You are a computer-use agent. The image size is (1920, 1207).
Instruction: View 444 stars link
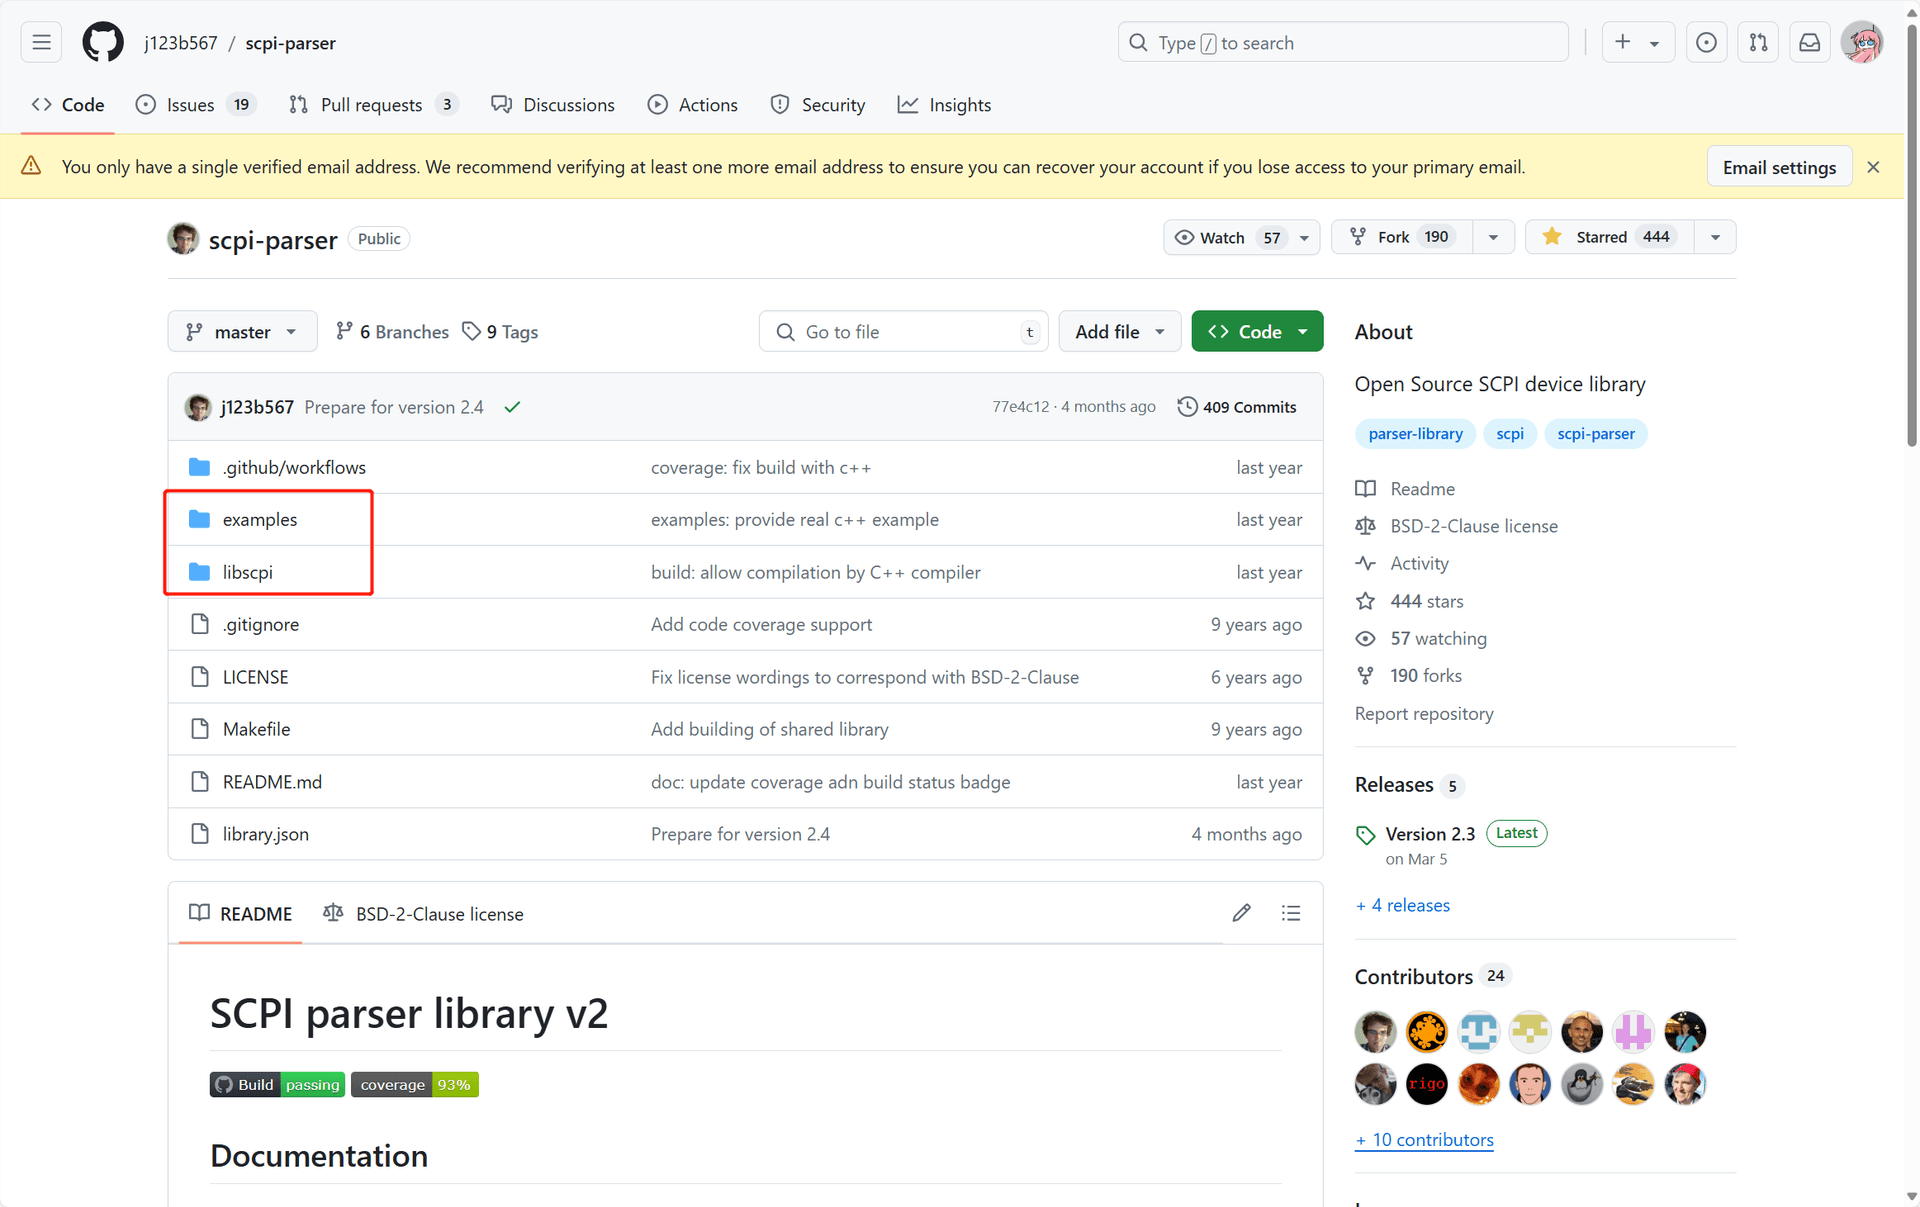[x=1410, y=601]
